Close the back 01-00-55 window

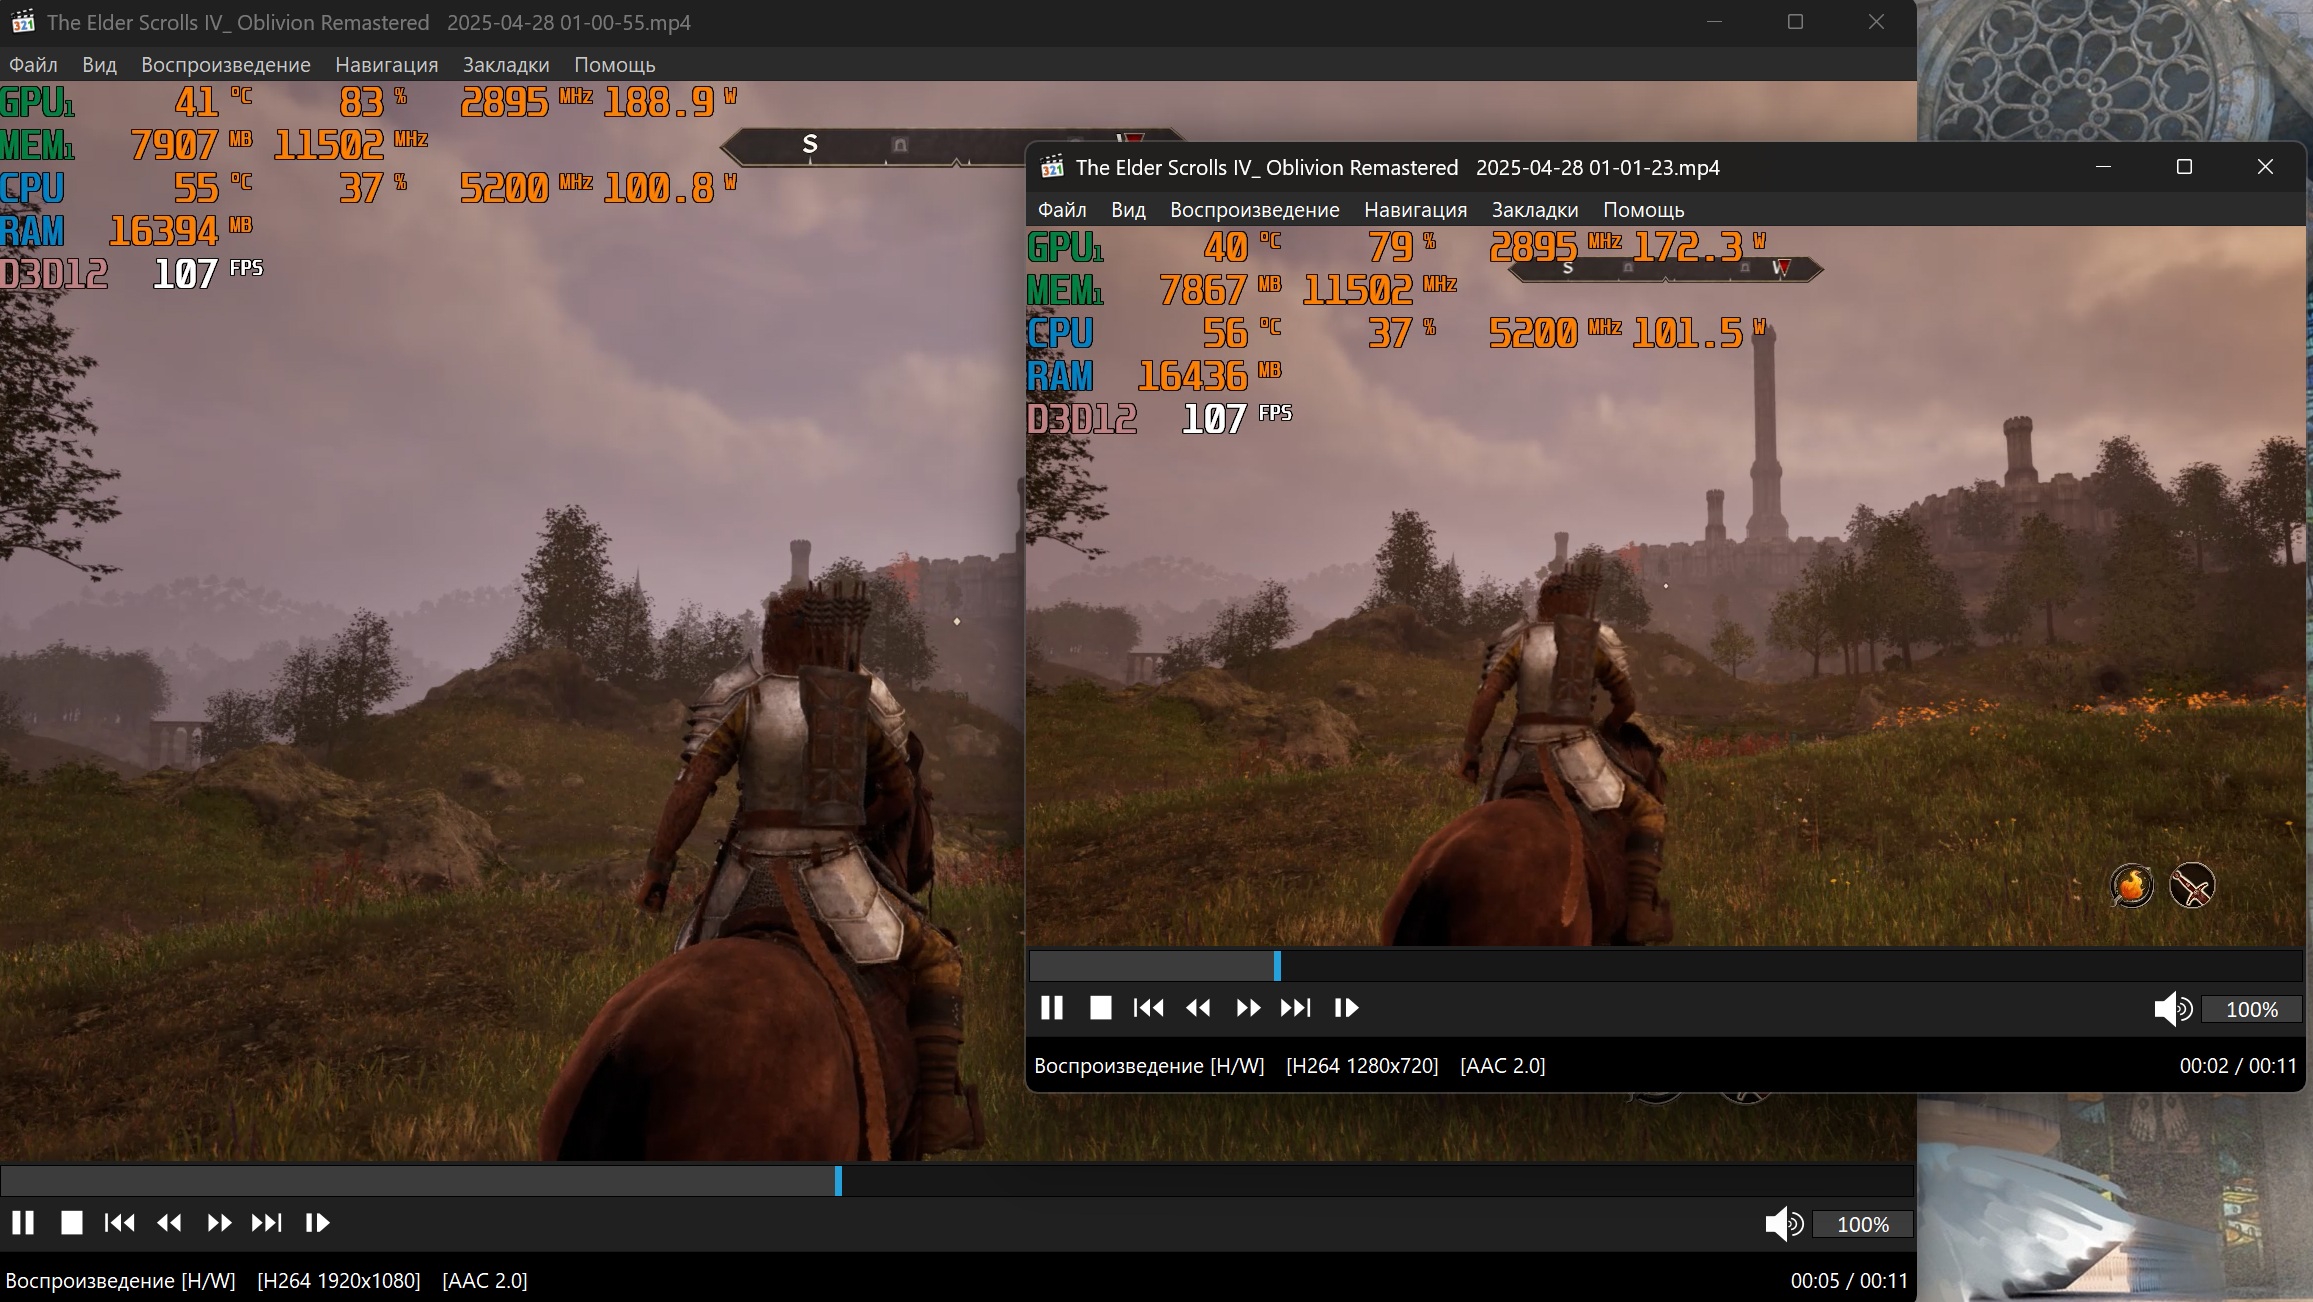[x=1876, y=22]
